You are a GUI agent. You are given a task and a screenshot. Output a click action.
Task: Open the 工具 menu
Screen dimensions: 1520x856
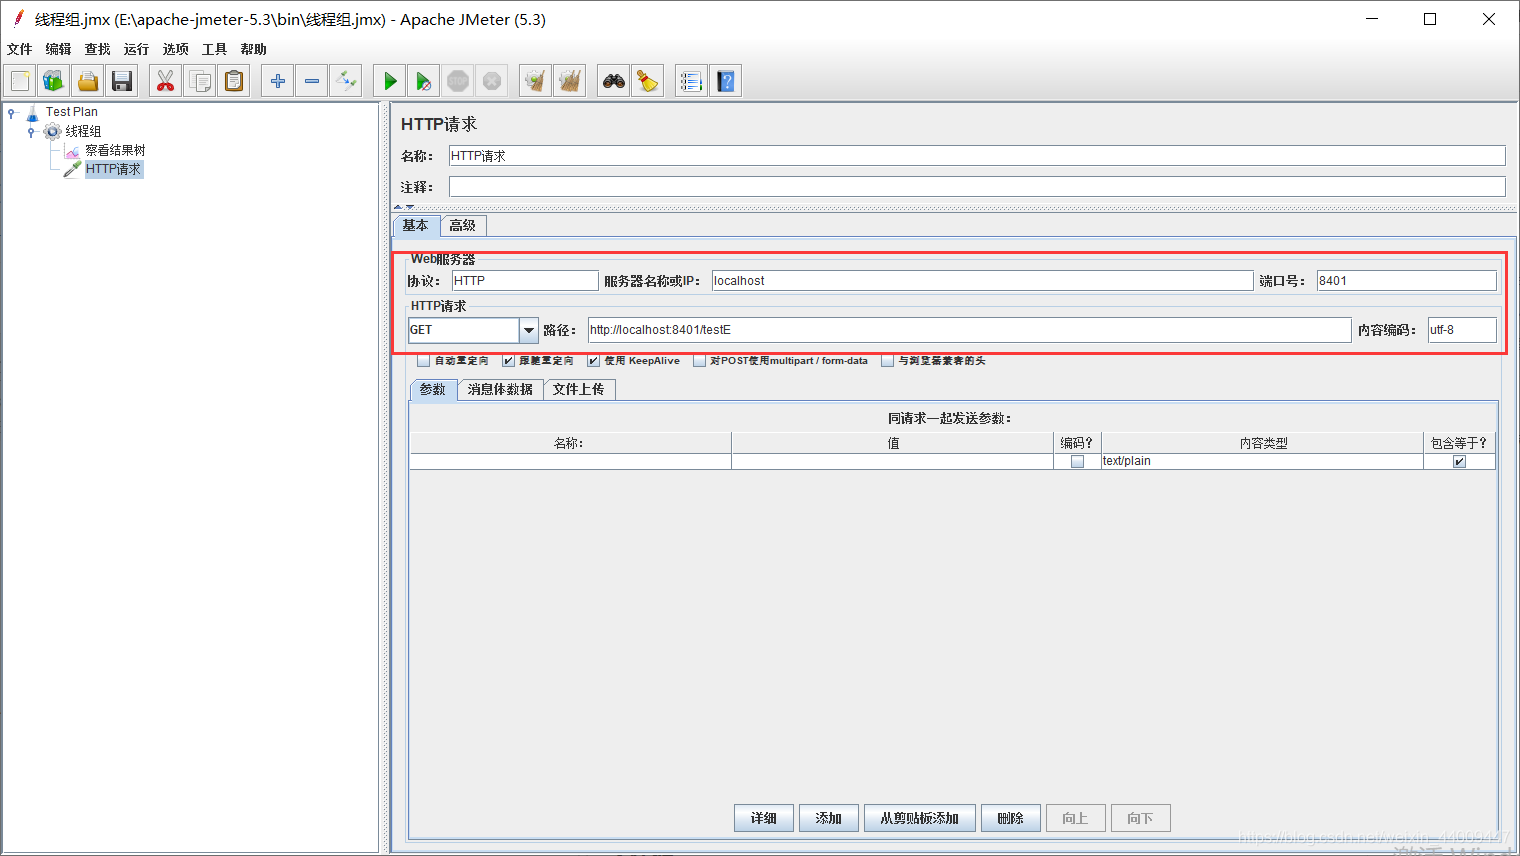tap(214, 49)
